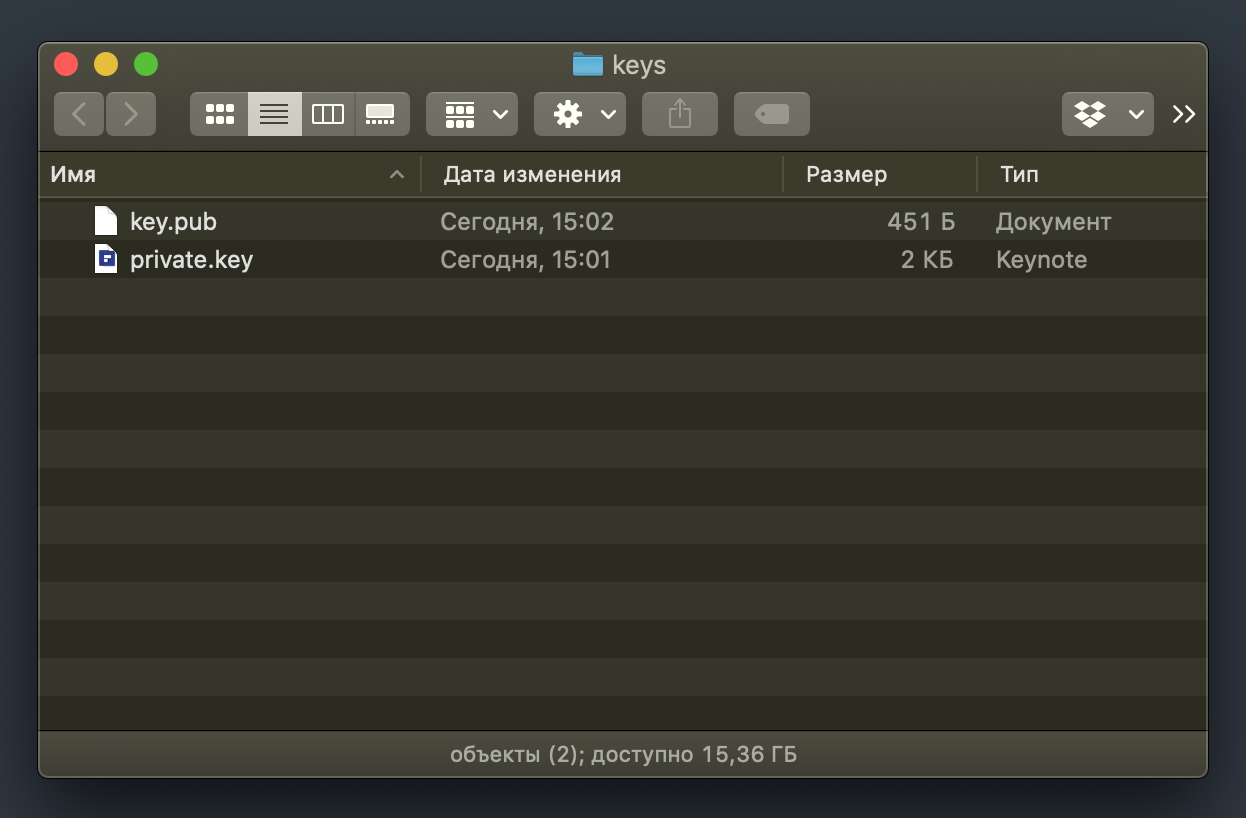
Task: Show more toolbar items via double chevron
Action: tap(1184, 114)
